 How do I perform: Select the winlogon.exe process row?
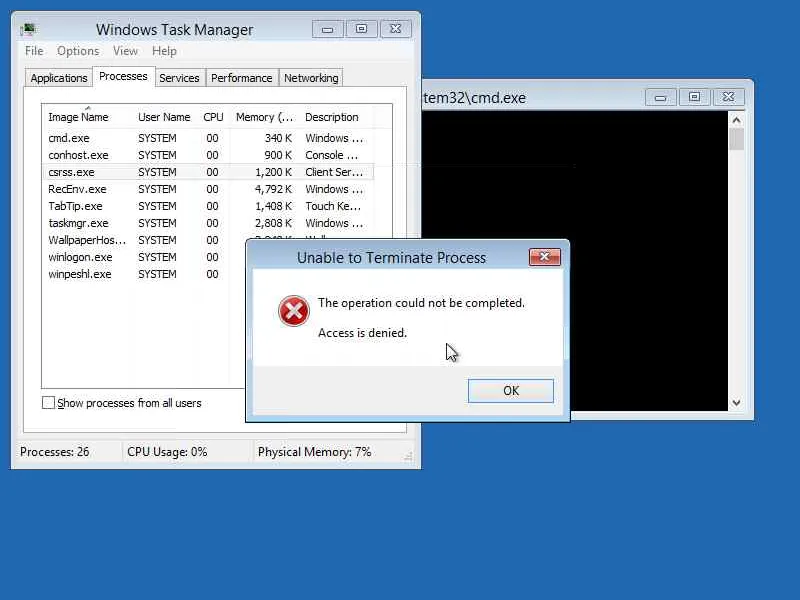click(x=144, y=257)
